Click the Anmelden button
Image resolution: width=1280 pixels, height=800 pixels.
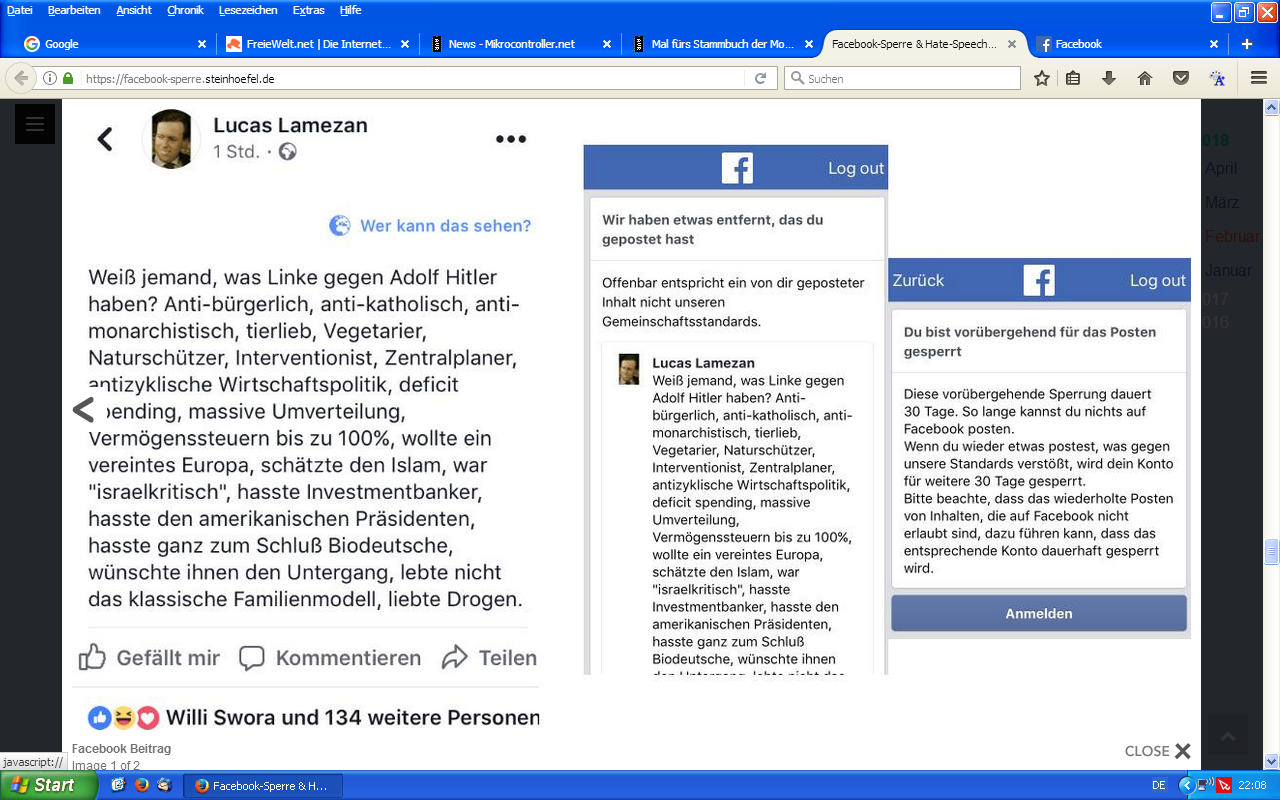(1039, 613)
